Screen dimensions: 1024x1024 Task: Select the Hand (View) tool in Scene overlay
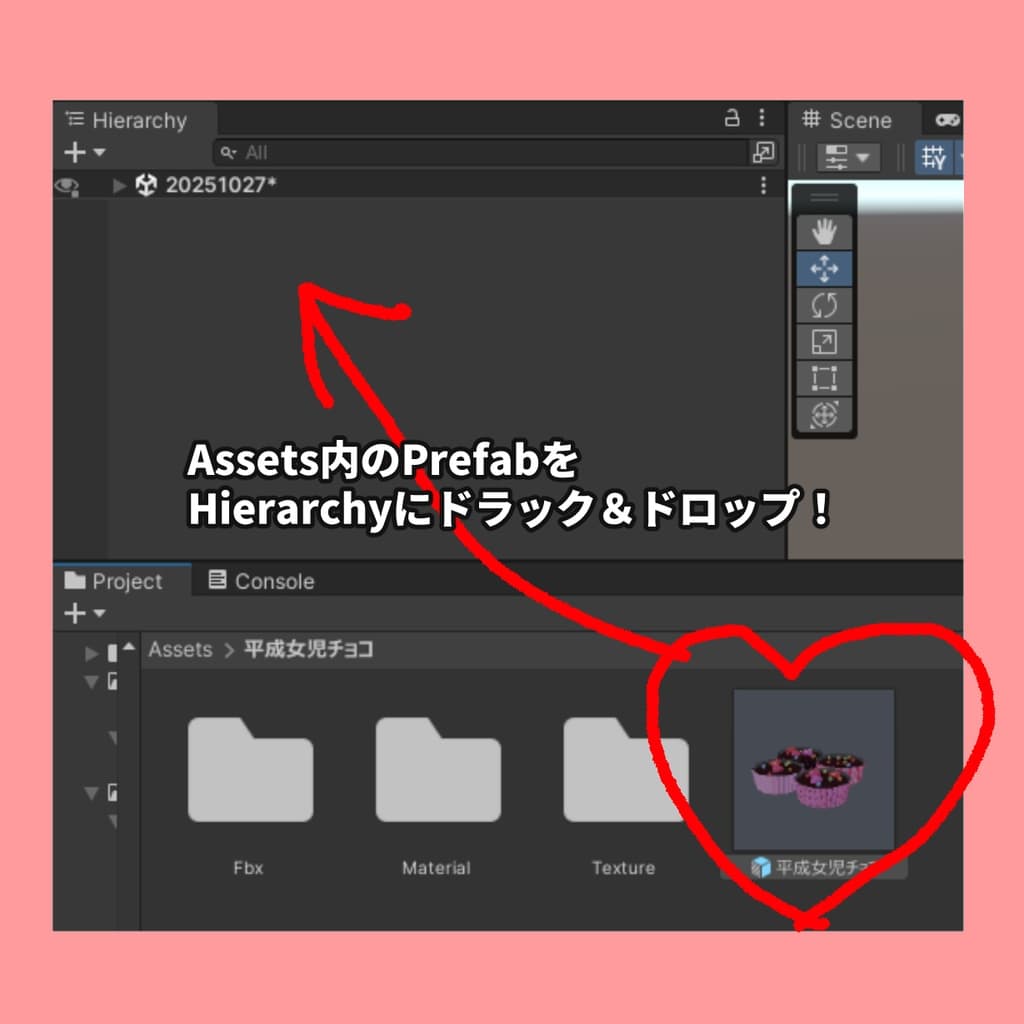[x=822, y=231]
